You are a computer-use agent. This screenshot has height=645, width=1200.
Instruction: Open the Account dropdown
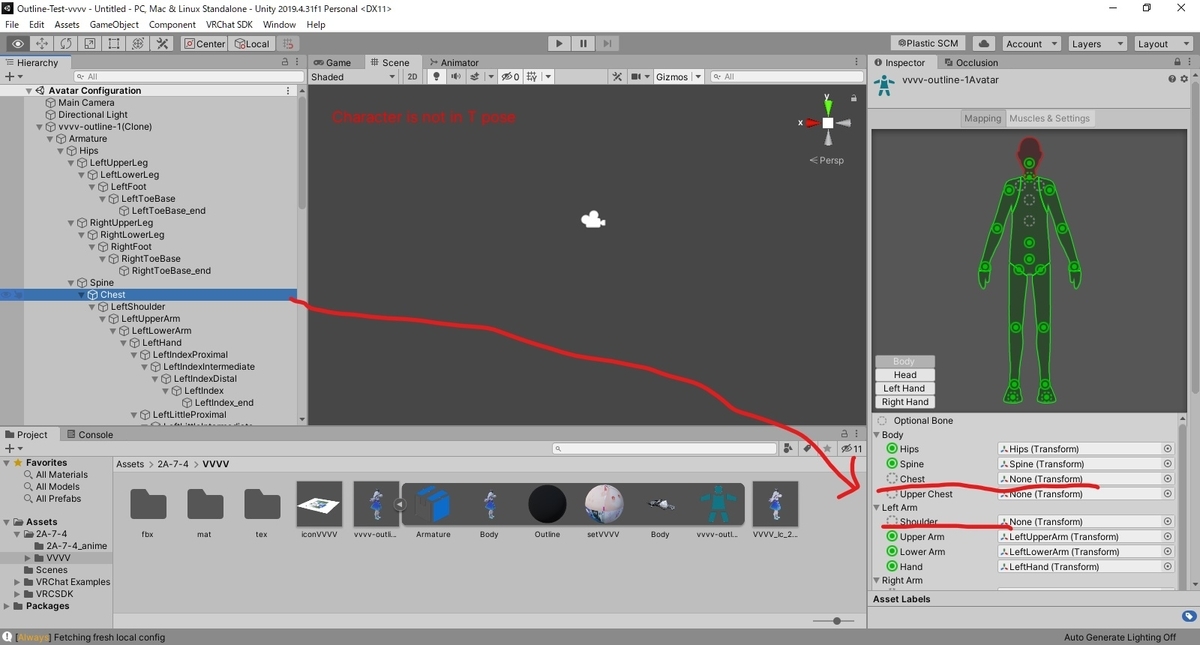[1031, 44]
